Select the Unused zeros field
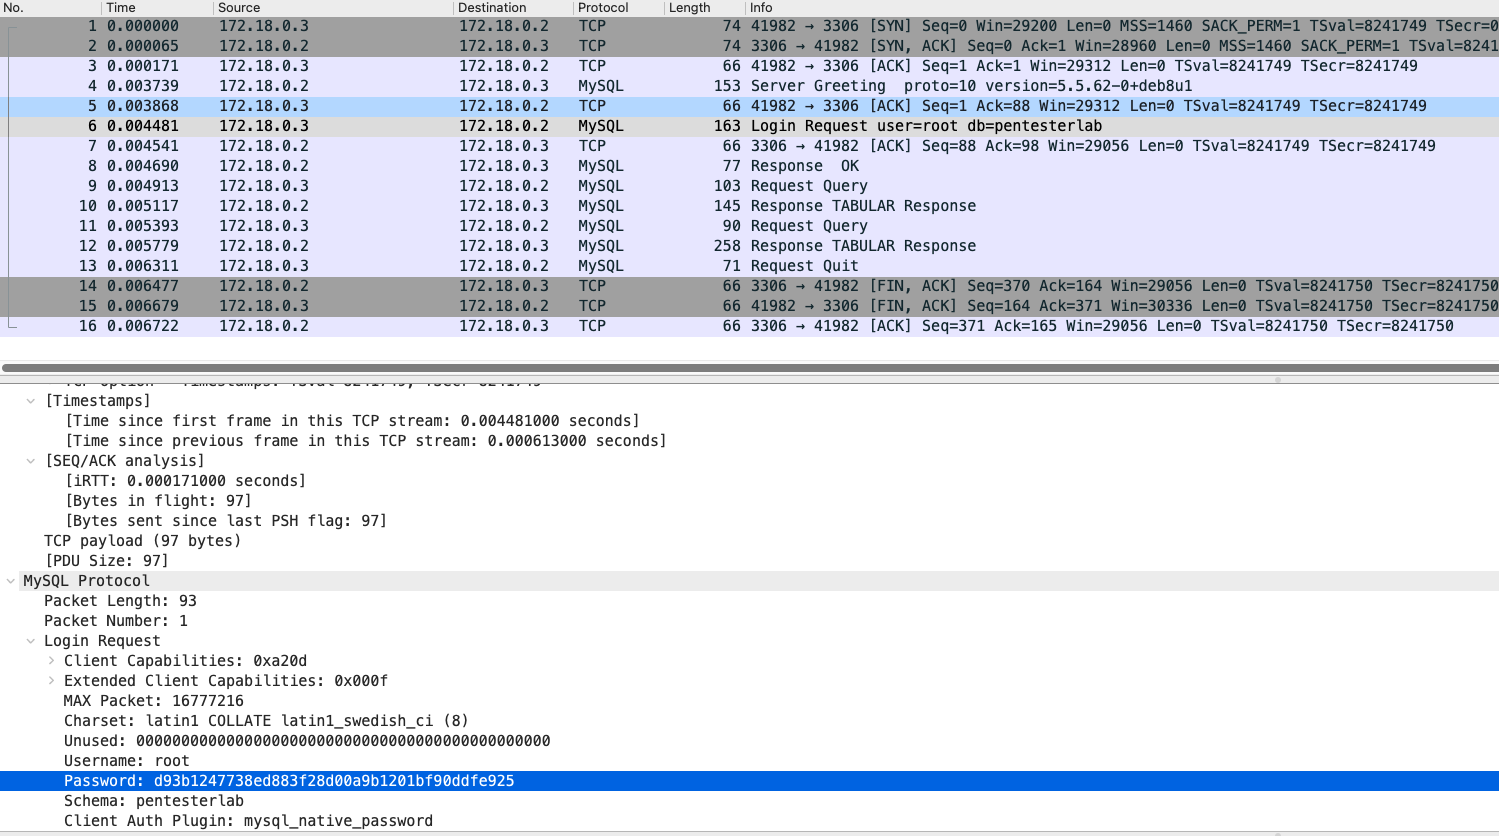1499x836 pixels. pyautogui.click(x=307, y=741)
